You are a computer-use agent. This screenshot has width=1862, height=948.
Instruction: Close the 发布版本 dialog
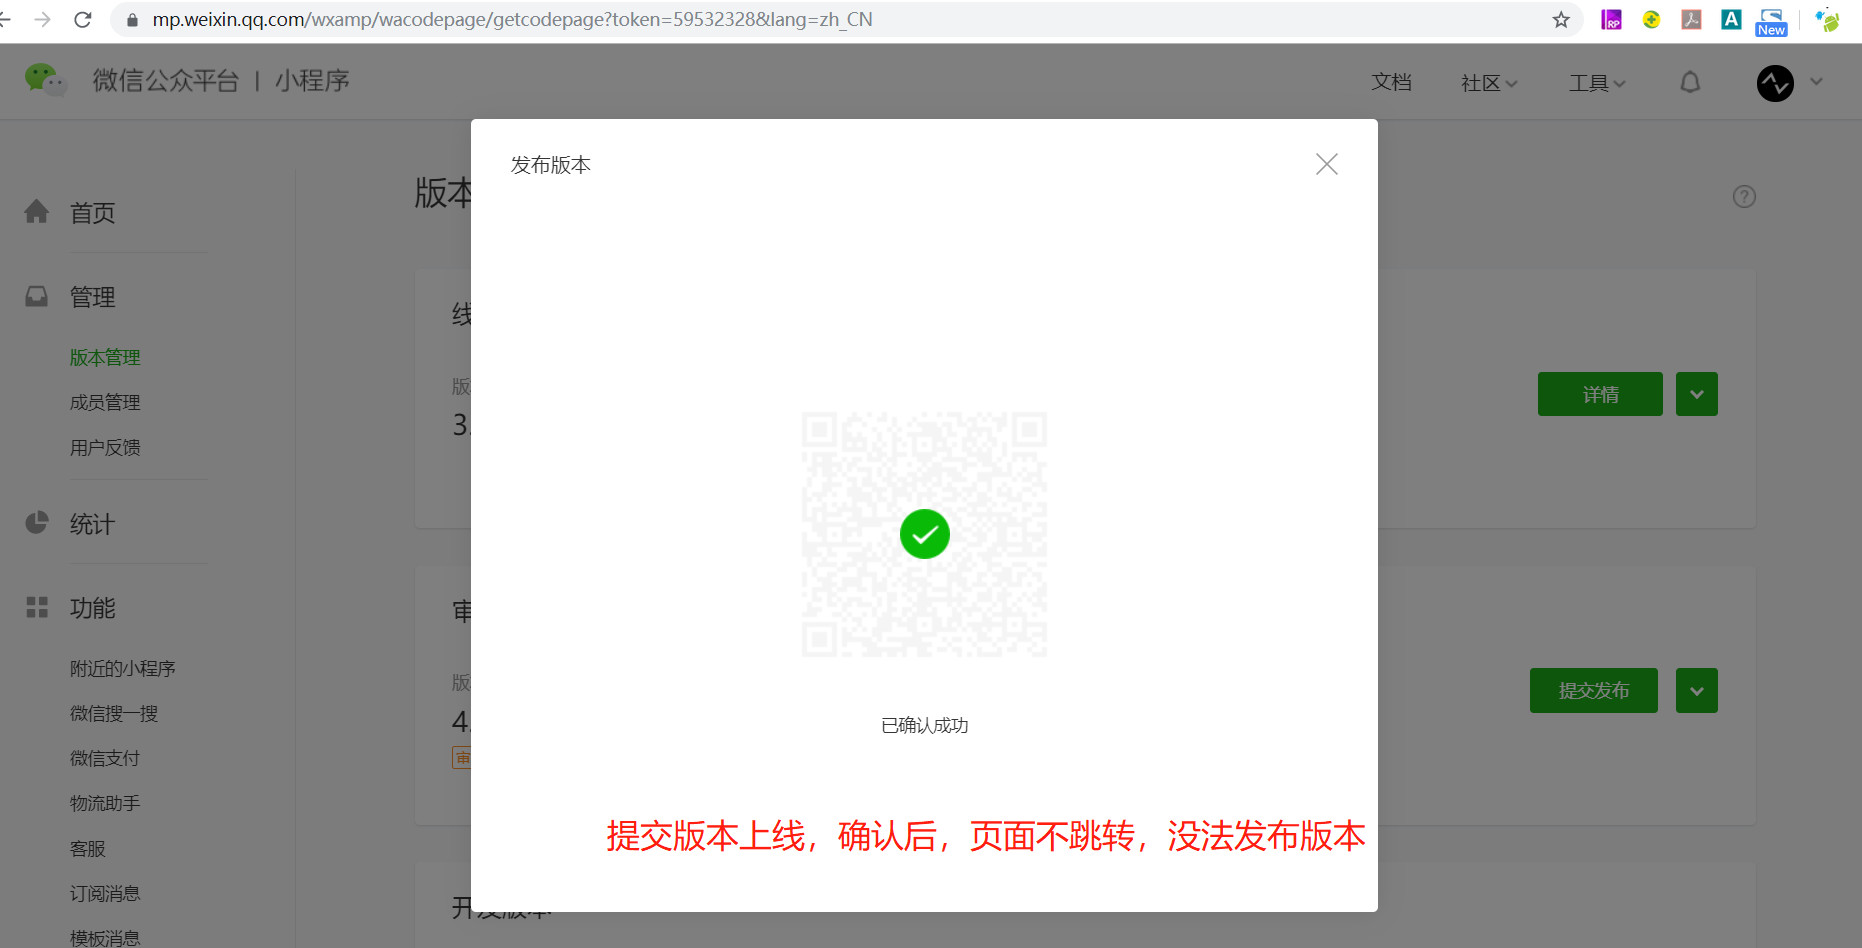pyautogui.click(x=1327, y=164)
